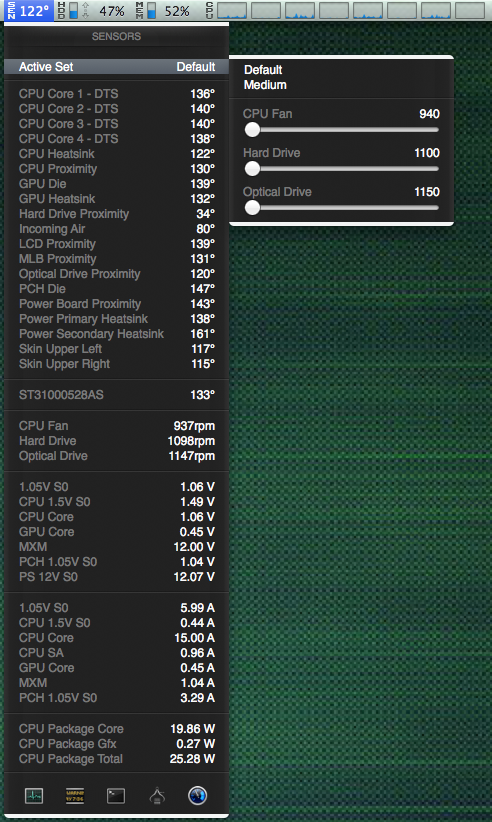Select the Power Board Proximity row
Screen dimensions: 492x822
pos(116,304)
